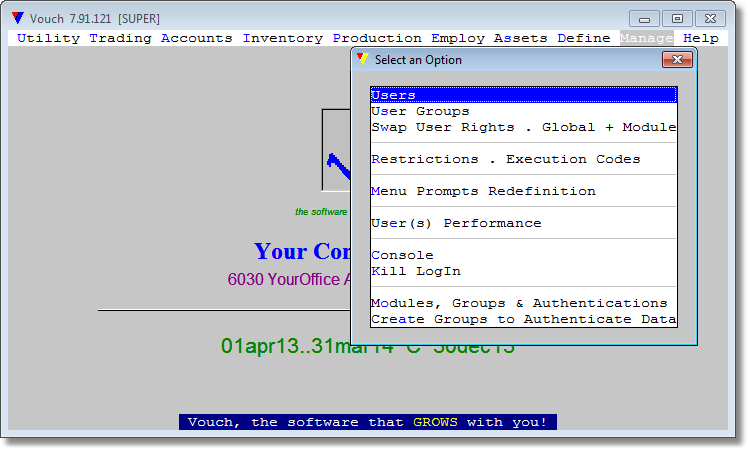748x450 pixels.
Task: Choose Restrictions . Execution Codes
Action: tap(523, 159)
